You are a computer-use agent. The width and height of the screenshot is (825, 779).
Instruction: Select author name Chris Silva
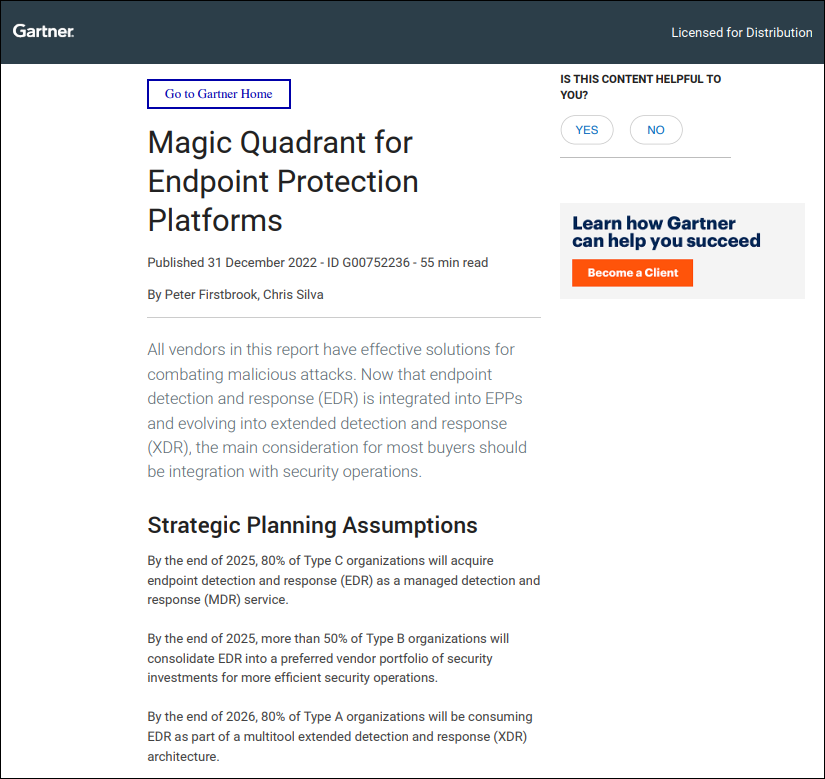(x=293, y=295)
